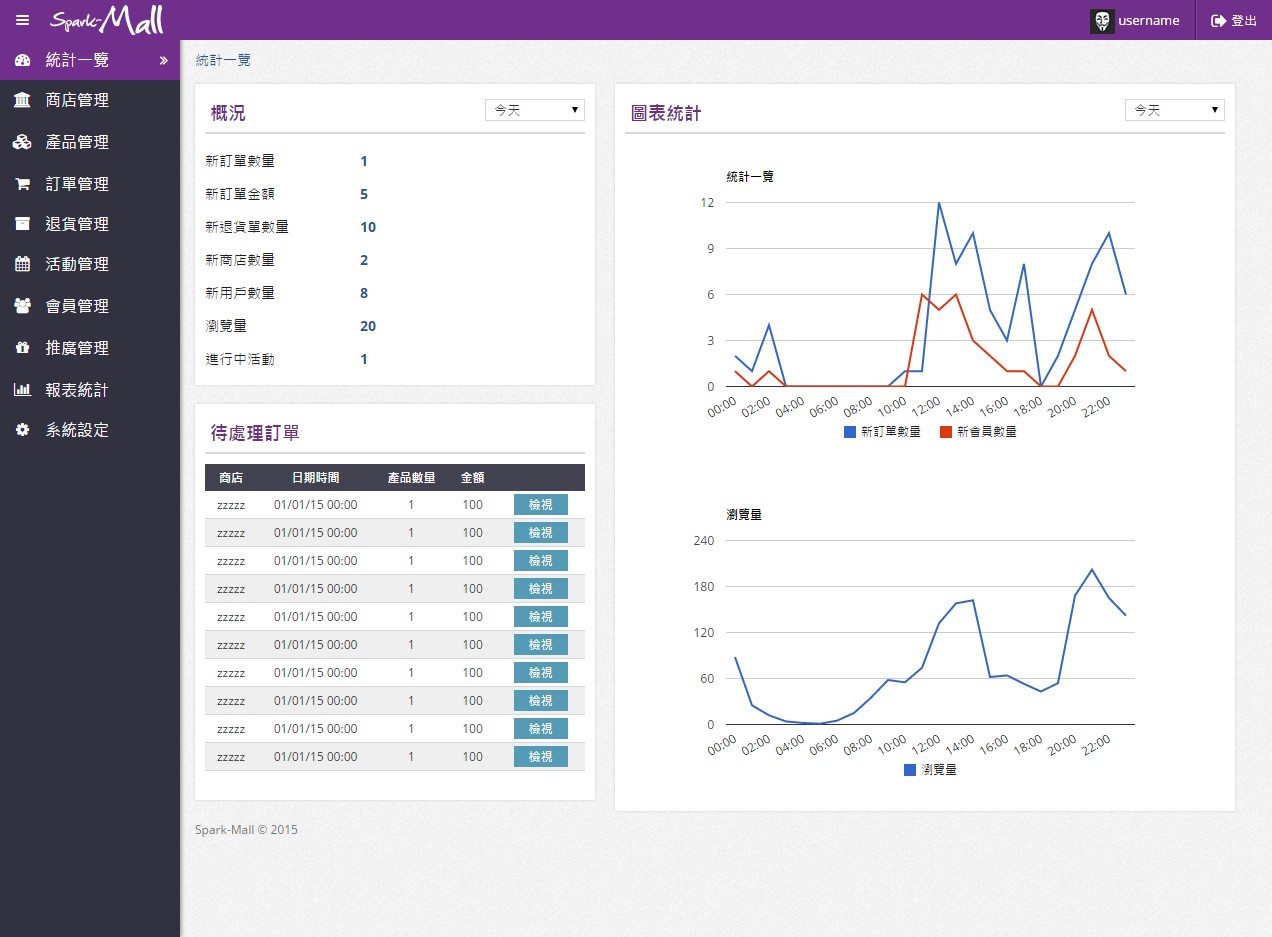Click the 訂單管理 shopping cart icon
Image resolution: width=1272 pixels, height=937 pixels.
tap(22, 184)
